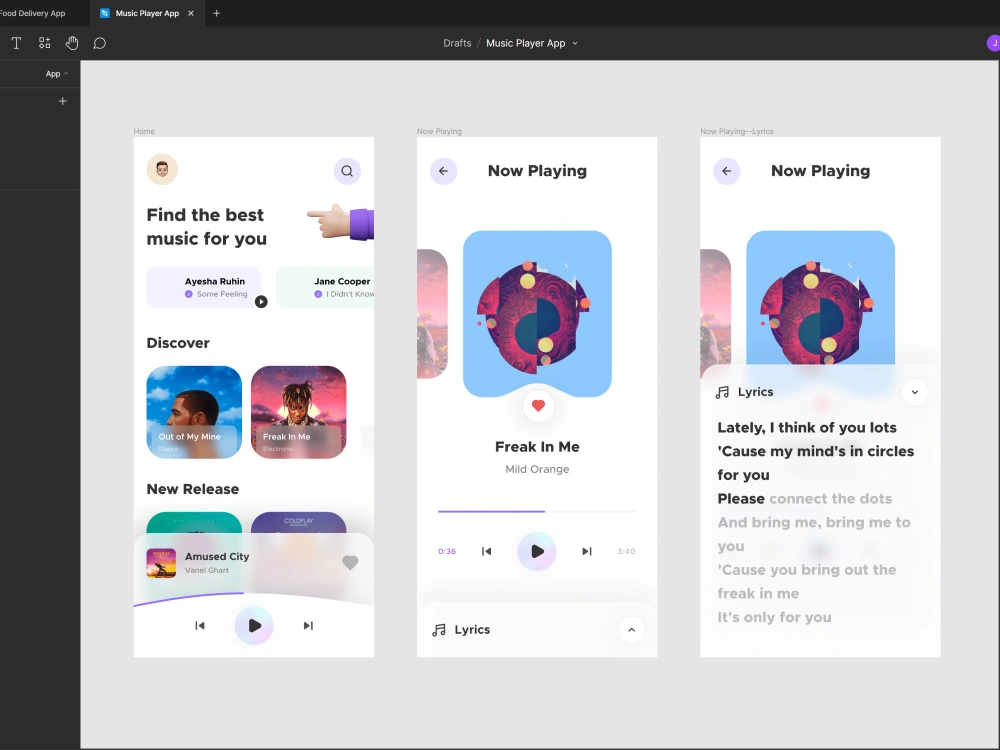Click back arrow on Now Playing--Lyrics frame
Viewport: 1000px width, 750px height.
pos(726,171)
